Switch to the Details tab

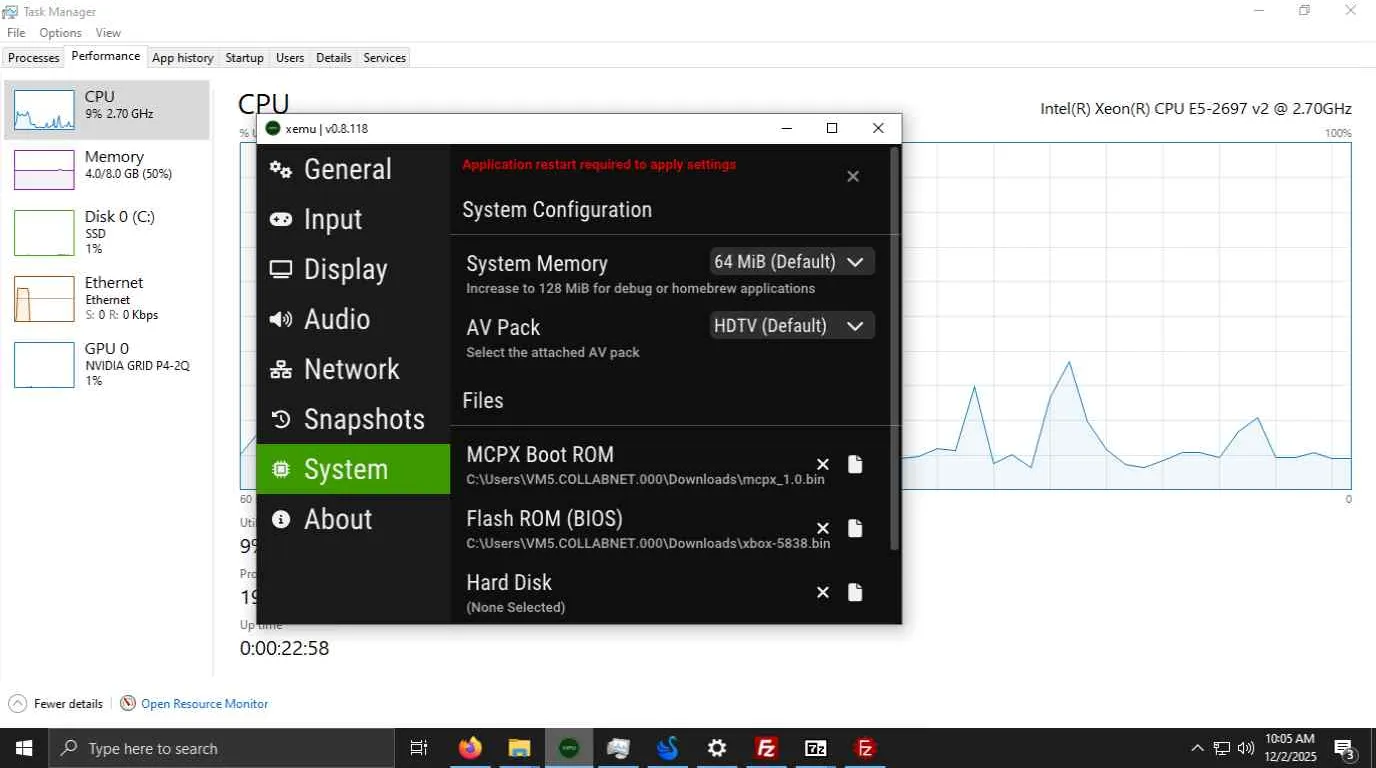[334, 58]
